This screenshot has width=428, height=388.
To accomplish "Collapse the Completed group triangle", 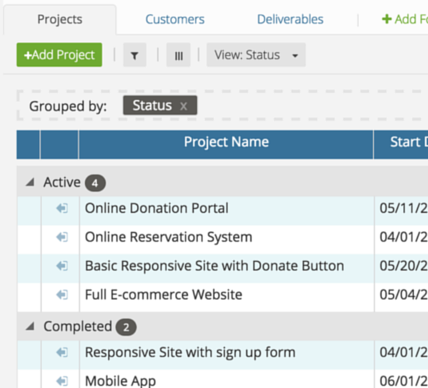I will pyautogui.click(x=30, y=326).
